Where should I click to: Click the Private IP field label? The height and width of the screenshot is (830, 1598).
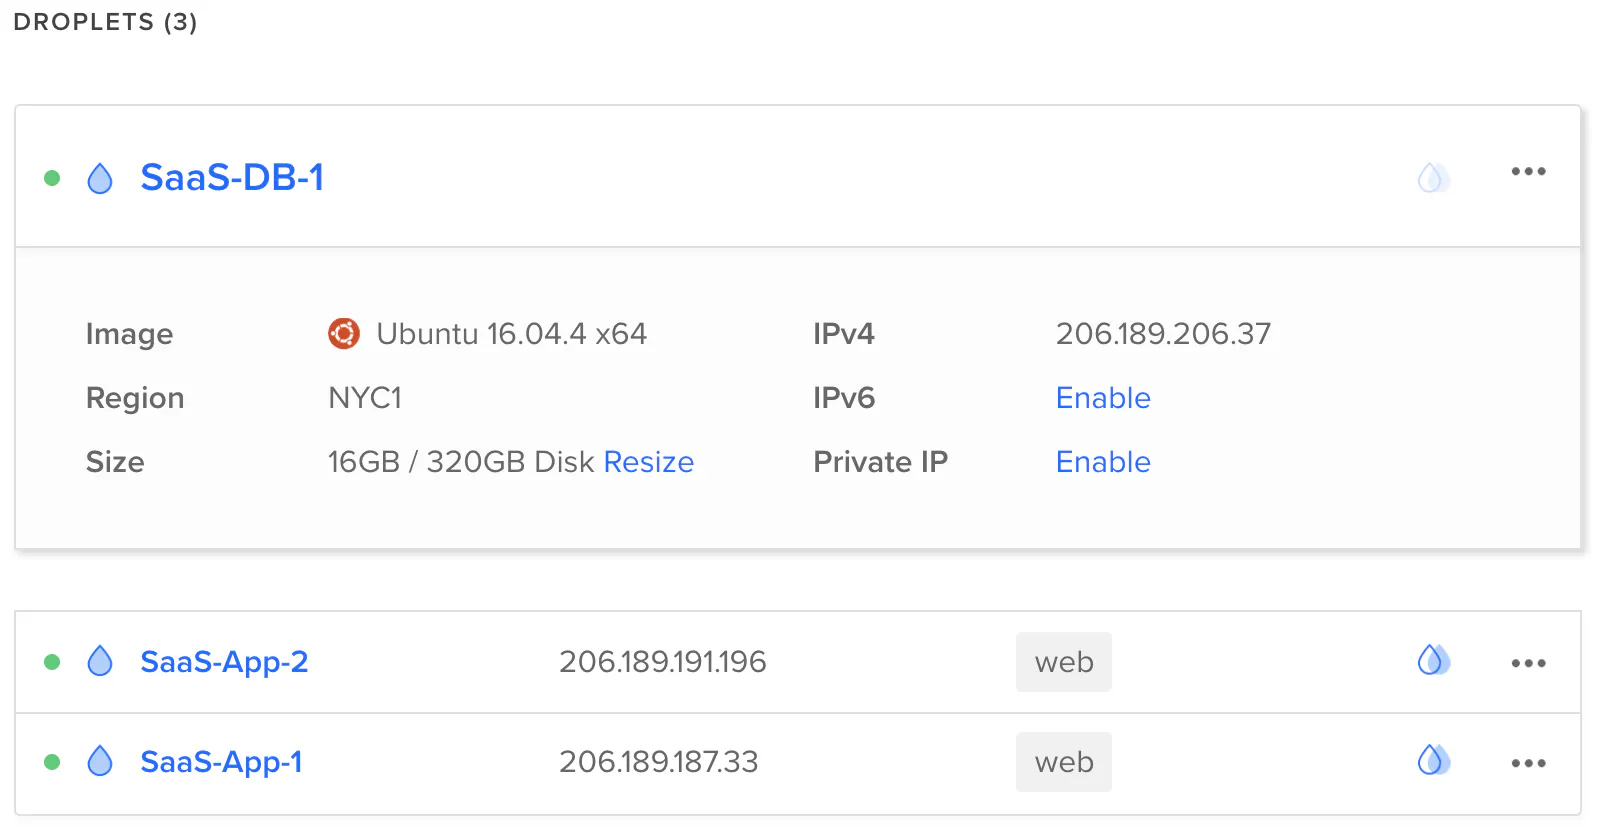tap(880, 462)
